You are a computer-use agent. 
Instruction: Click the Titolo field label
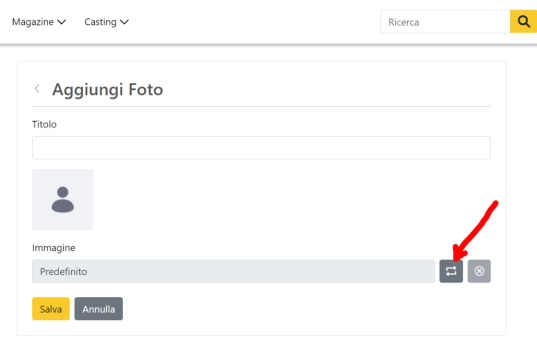44,124
